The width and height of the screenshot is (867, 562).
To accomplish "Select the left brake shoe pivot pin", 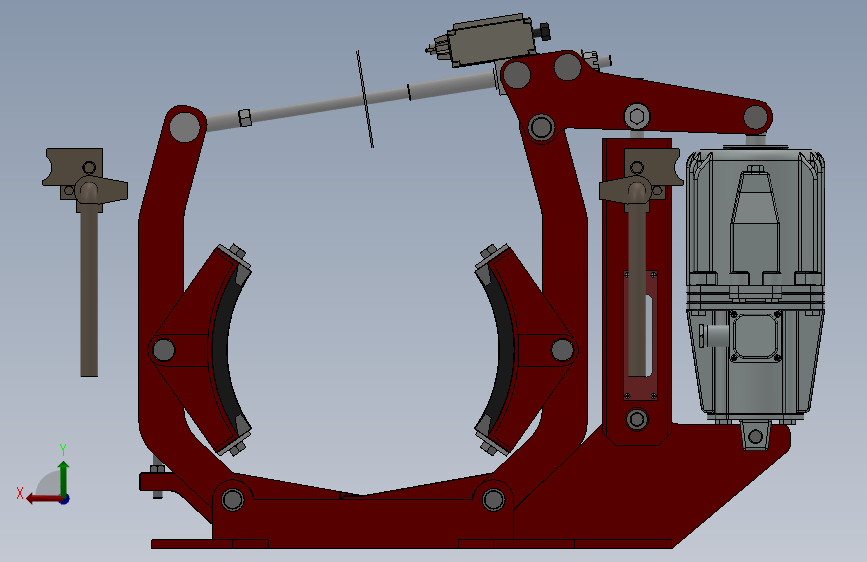I will click(x=164, y=350).
